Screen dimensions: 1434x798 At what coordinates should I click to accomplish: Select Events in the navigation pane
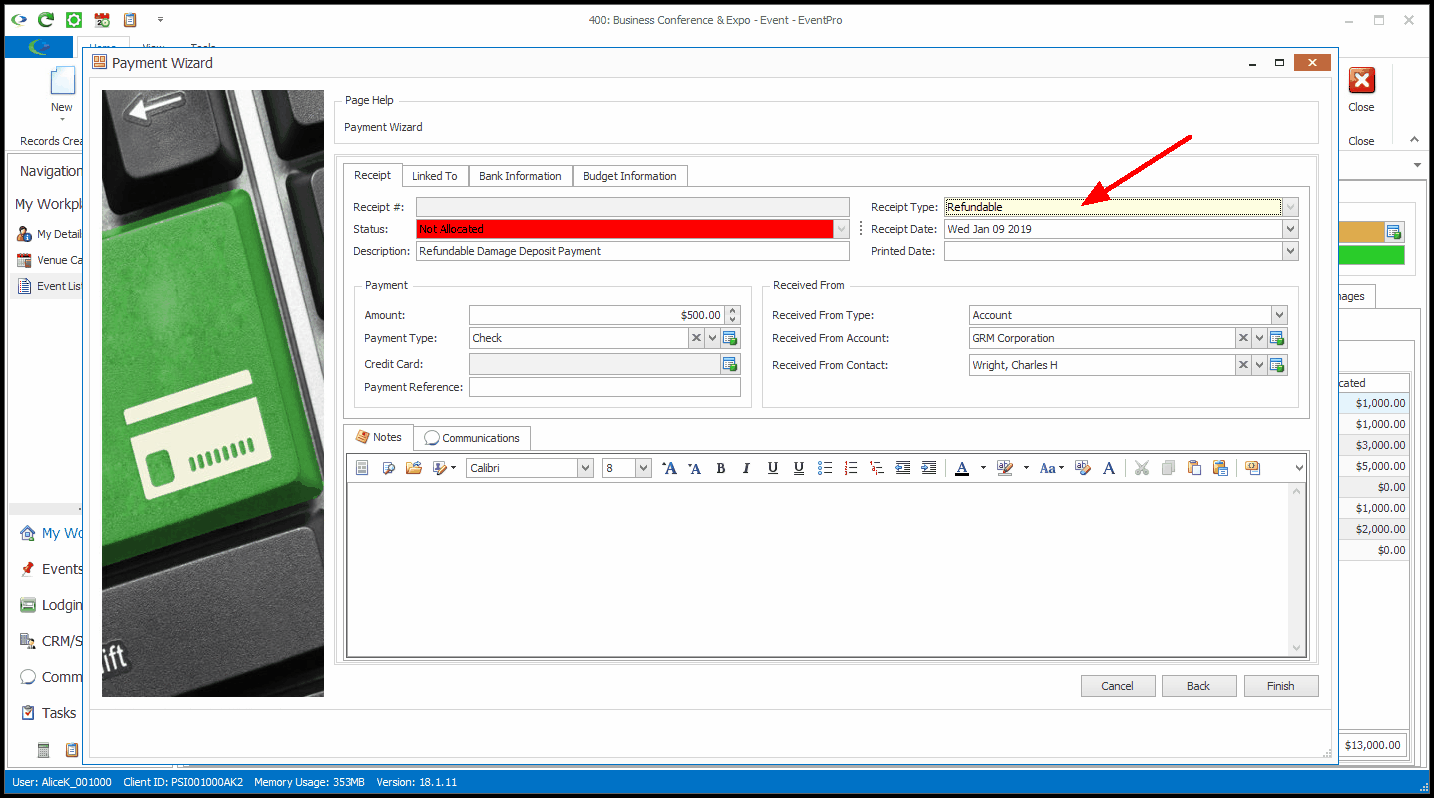[62, 569]
